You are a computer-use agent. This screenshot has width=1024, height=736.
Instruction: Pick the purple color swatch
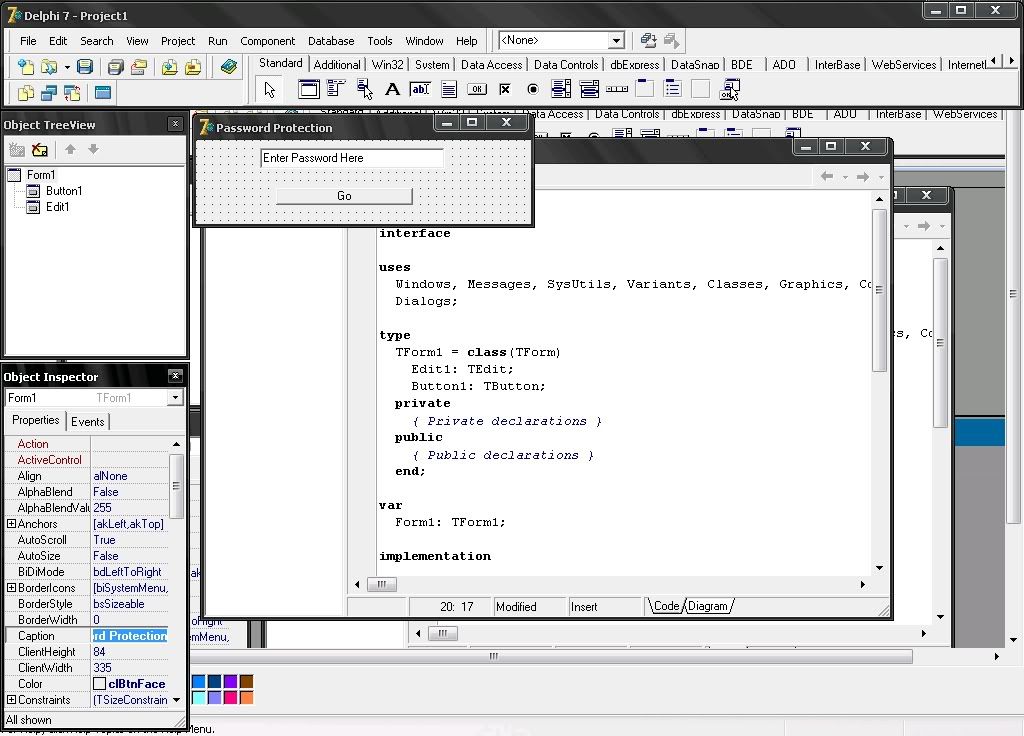(230, 682)
